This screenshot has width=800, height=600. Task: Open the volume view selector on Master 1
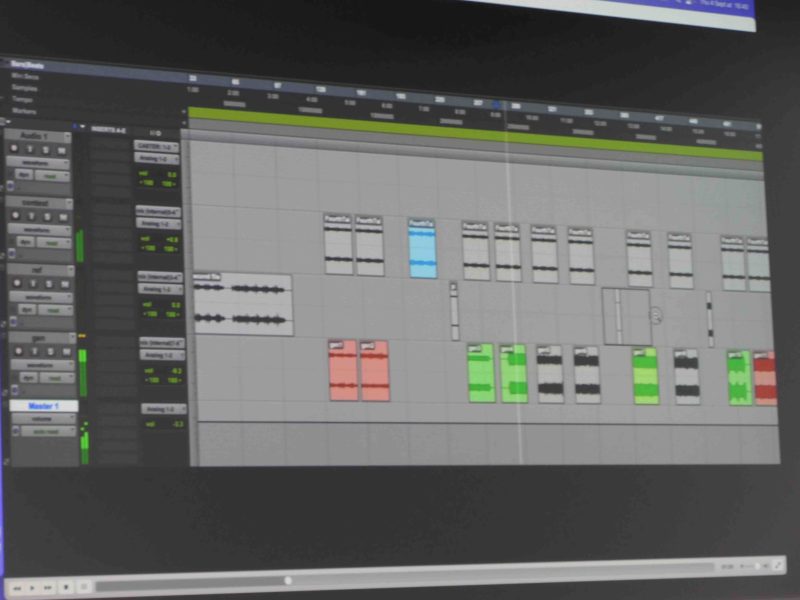coord(42,419)
